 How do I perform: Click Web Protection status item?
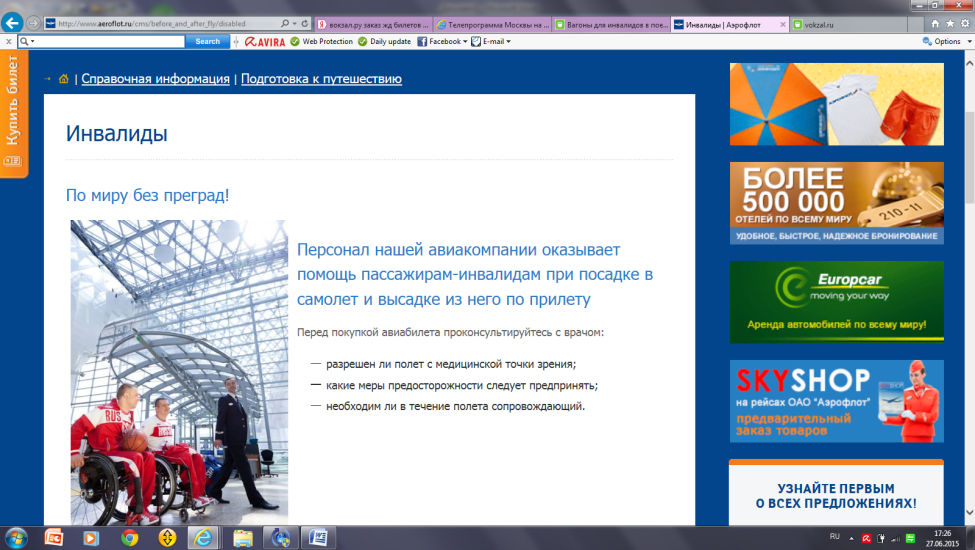321,42
